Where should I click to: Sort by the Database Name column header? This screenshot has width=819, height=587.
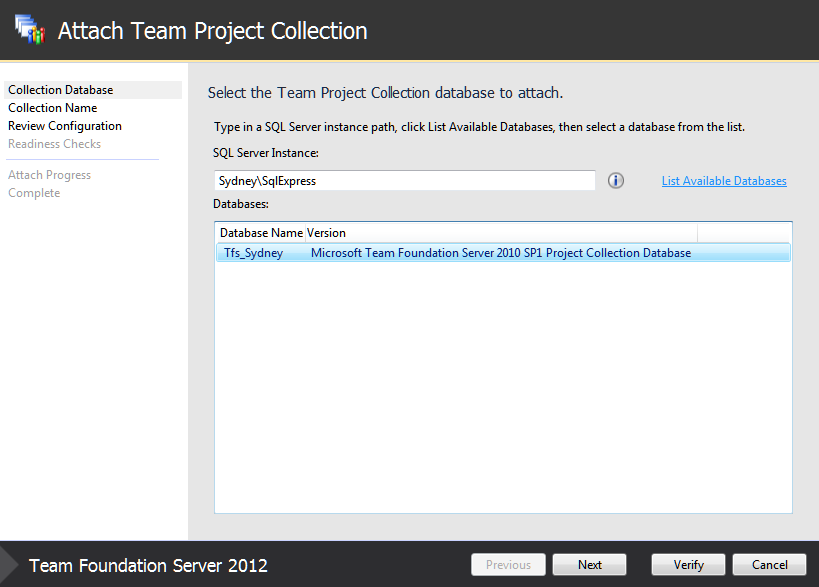point(261,233)
